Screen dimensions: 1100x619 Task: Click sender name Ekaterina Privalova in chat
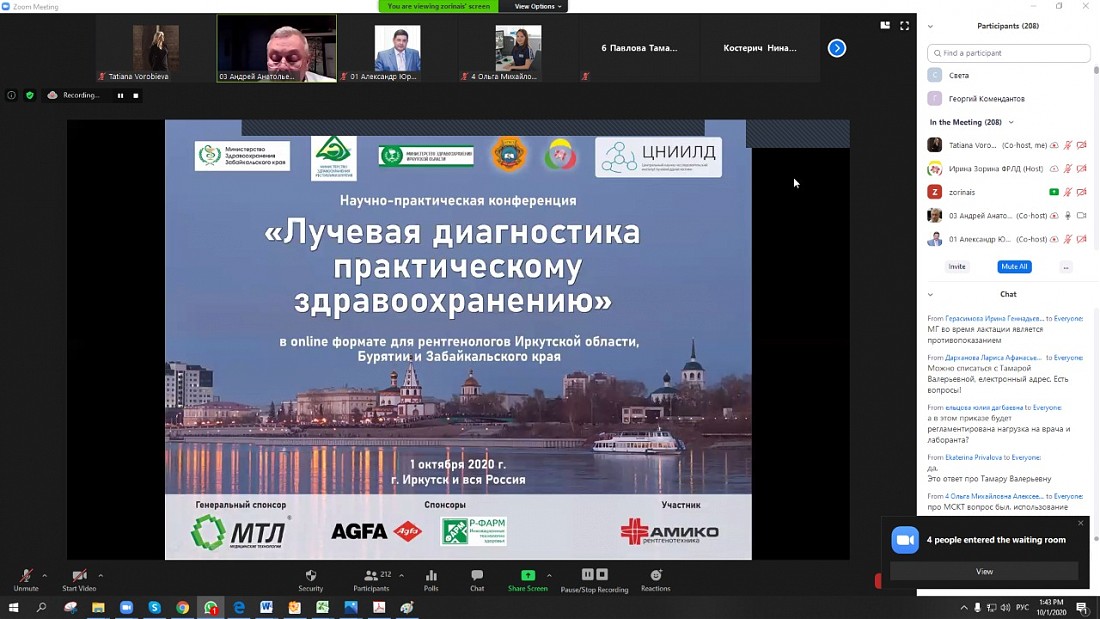tap(973, 458)
